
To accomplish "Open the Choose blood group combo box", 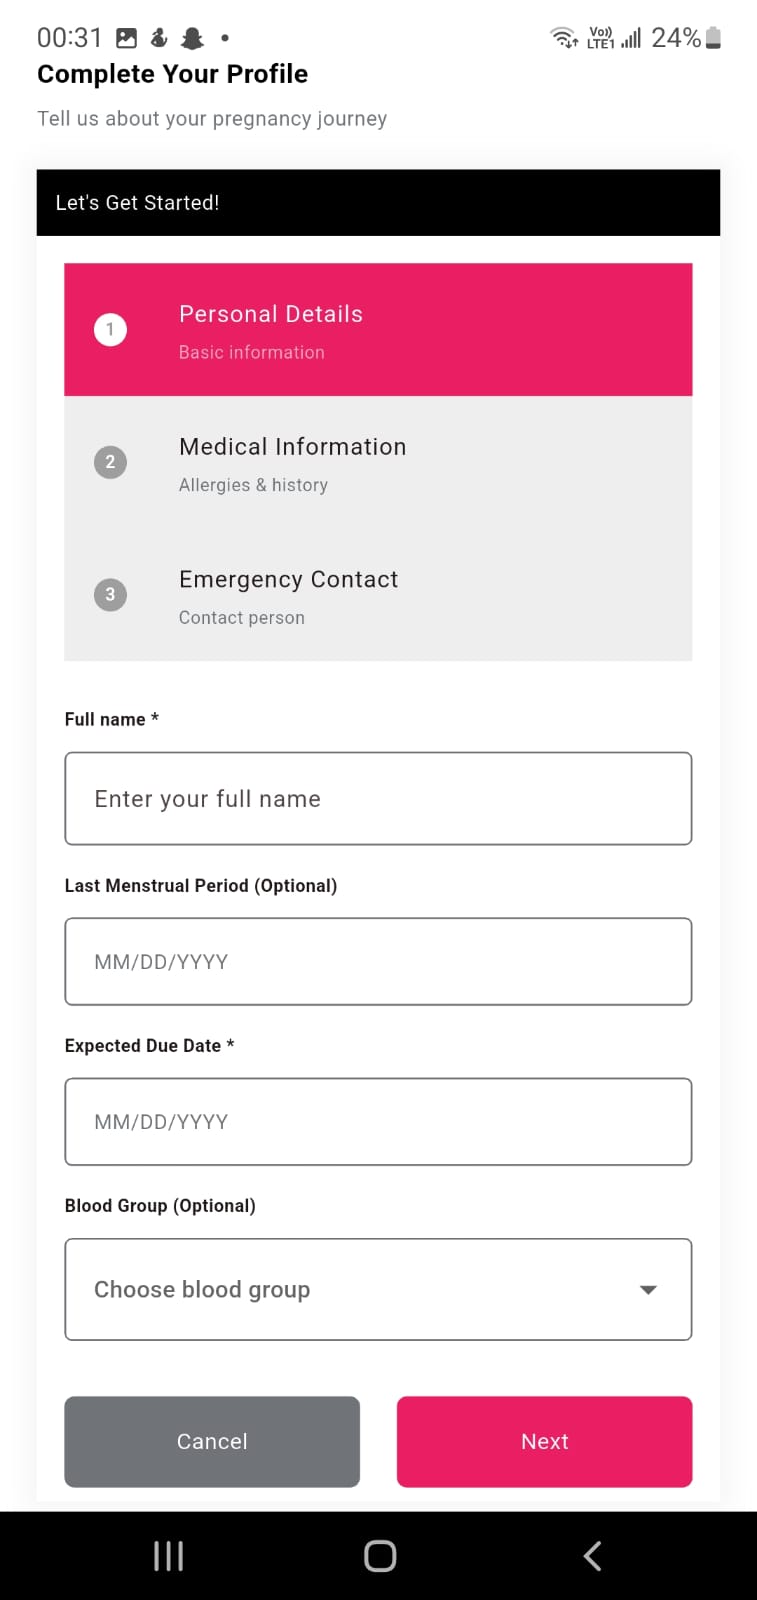I will pyautogui.click(x=350, y=1290).
